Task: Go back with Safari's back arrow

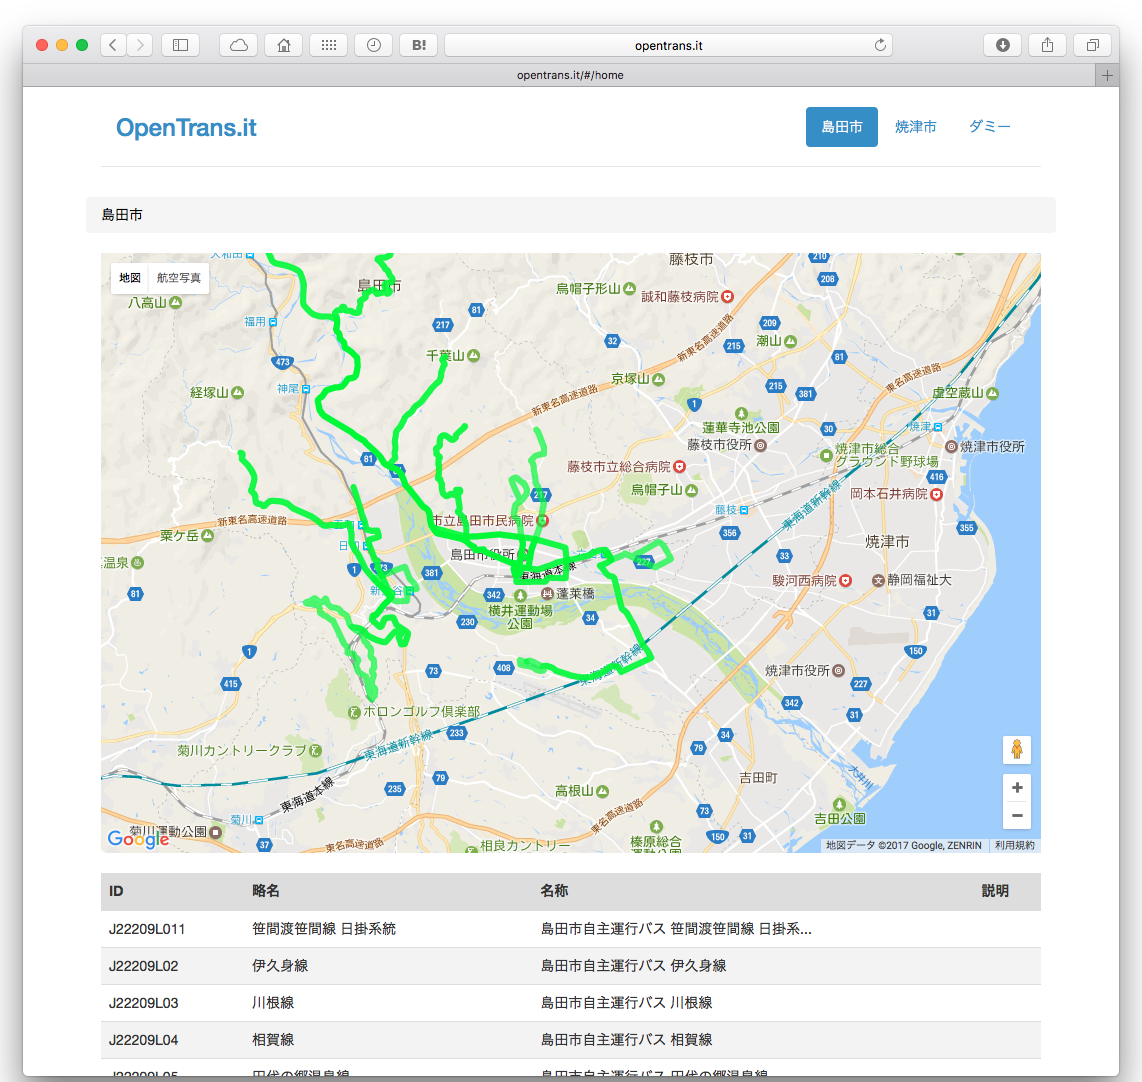Action: pos(113,45)
